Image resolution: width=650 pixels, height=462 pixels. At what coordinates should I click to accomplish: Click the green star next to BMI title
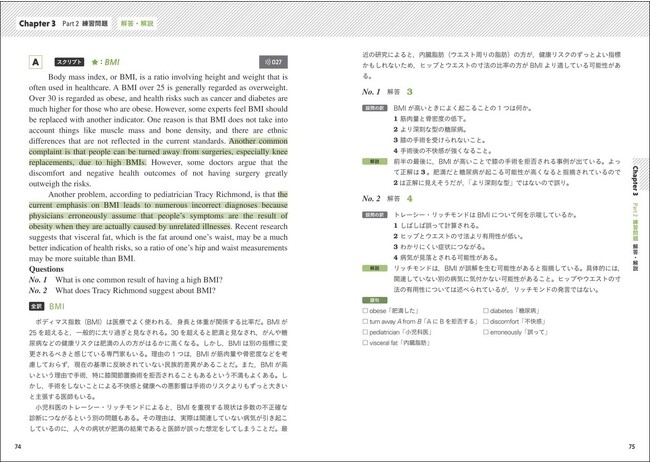(x=95, y=61)
